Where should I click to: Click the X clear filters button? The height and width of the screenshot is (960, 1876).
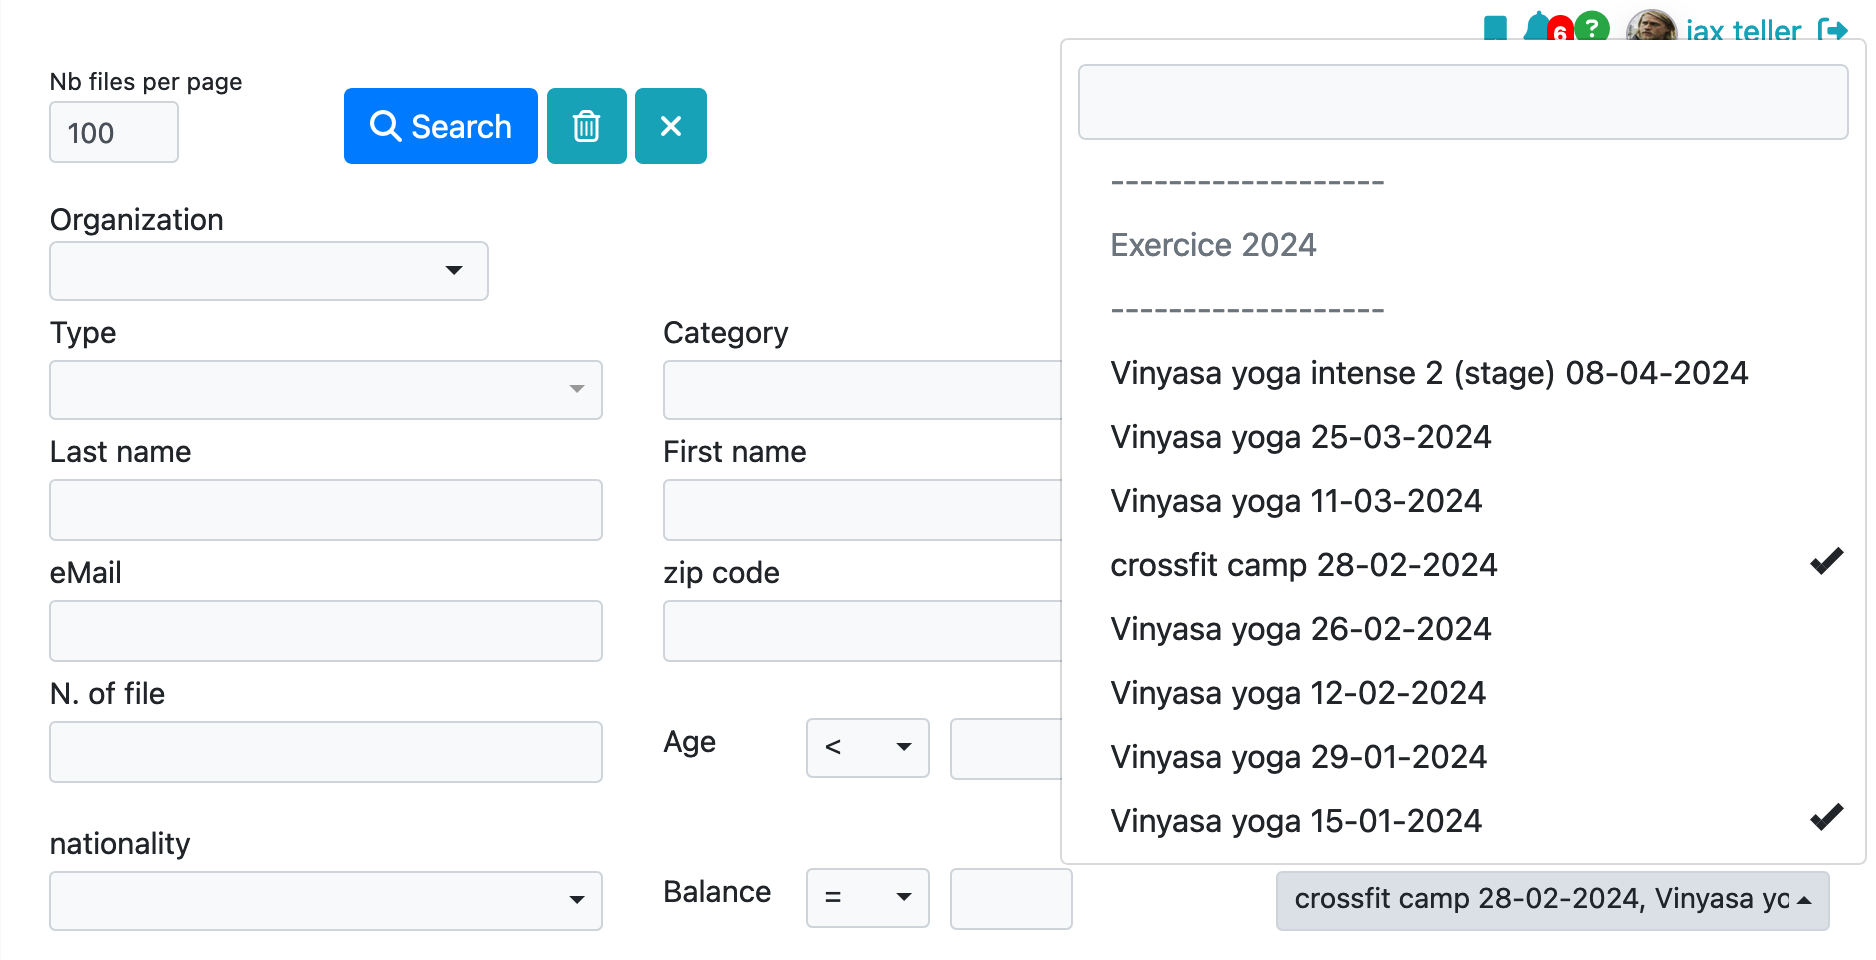670,126
